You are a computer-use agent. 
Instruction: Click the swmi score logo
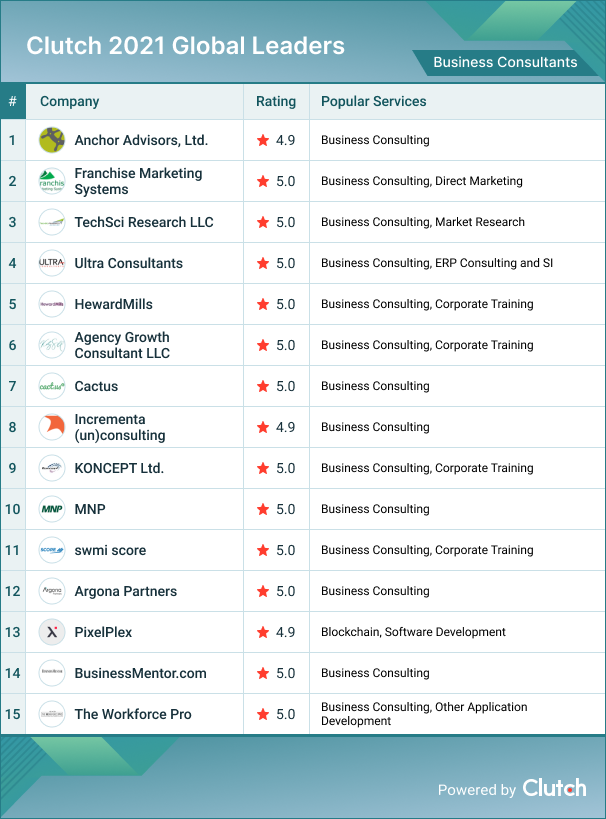(x=52, y=550)
